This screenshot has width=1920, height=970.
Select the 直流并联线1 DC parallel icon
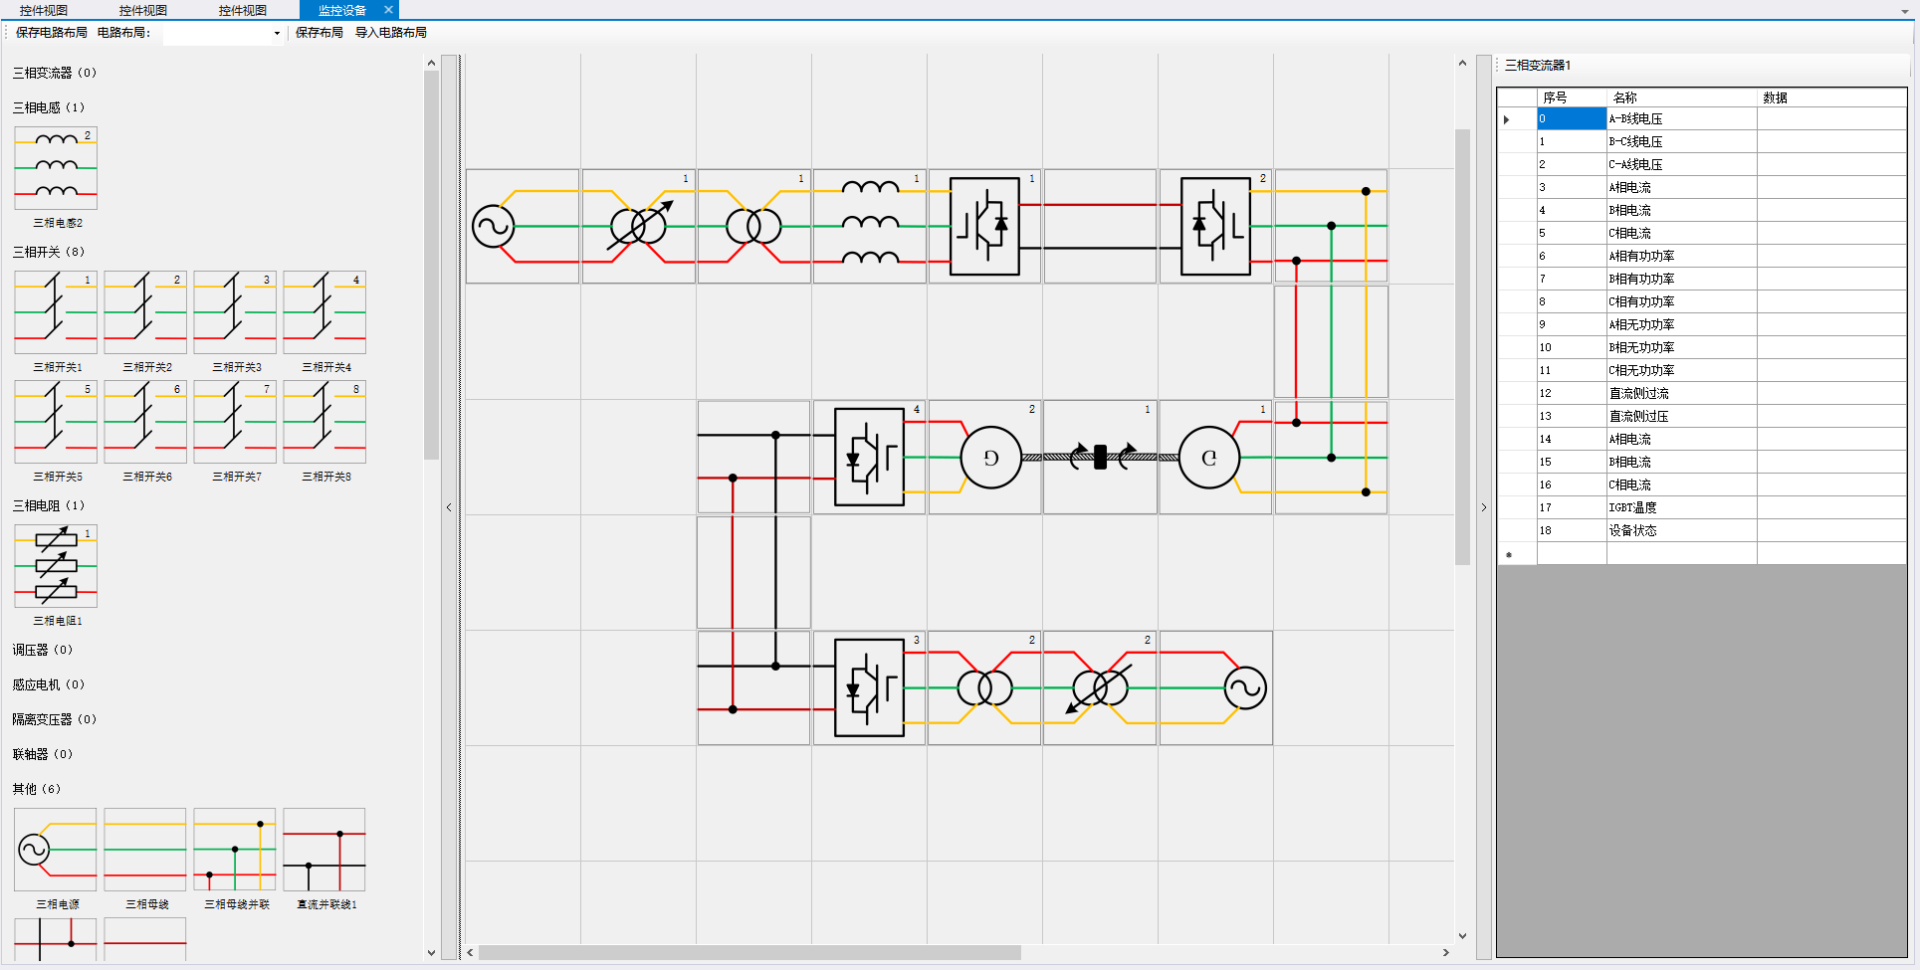[x=325, y=850]
